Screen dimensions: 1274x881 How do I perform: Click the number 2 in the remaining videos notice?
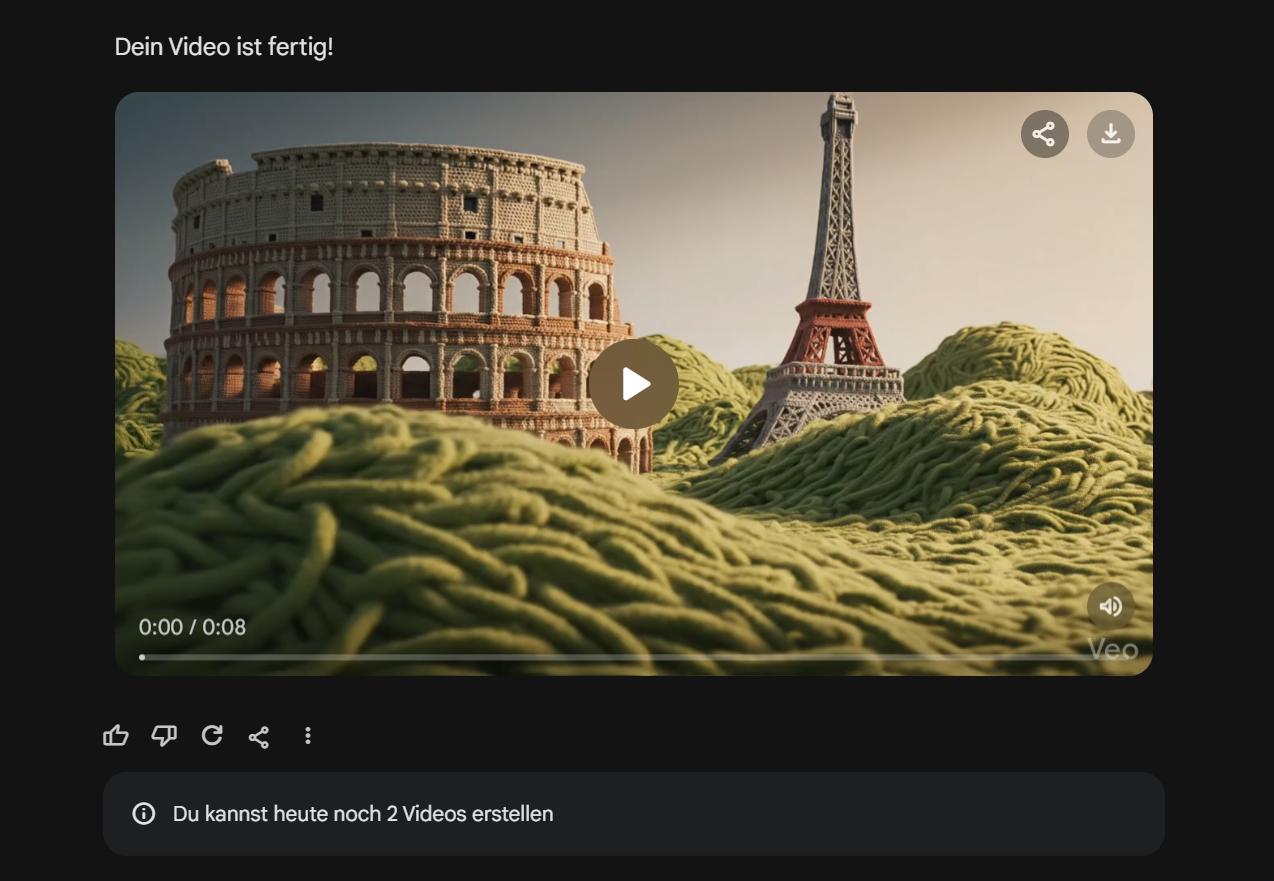pyautogui.click(x=392, y=814)
